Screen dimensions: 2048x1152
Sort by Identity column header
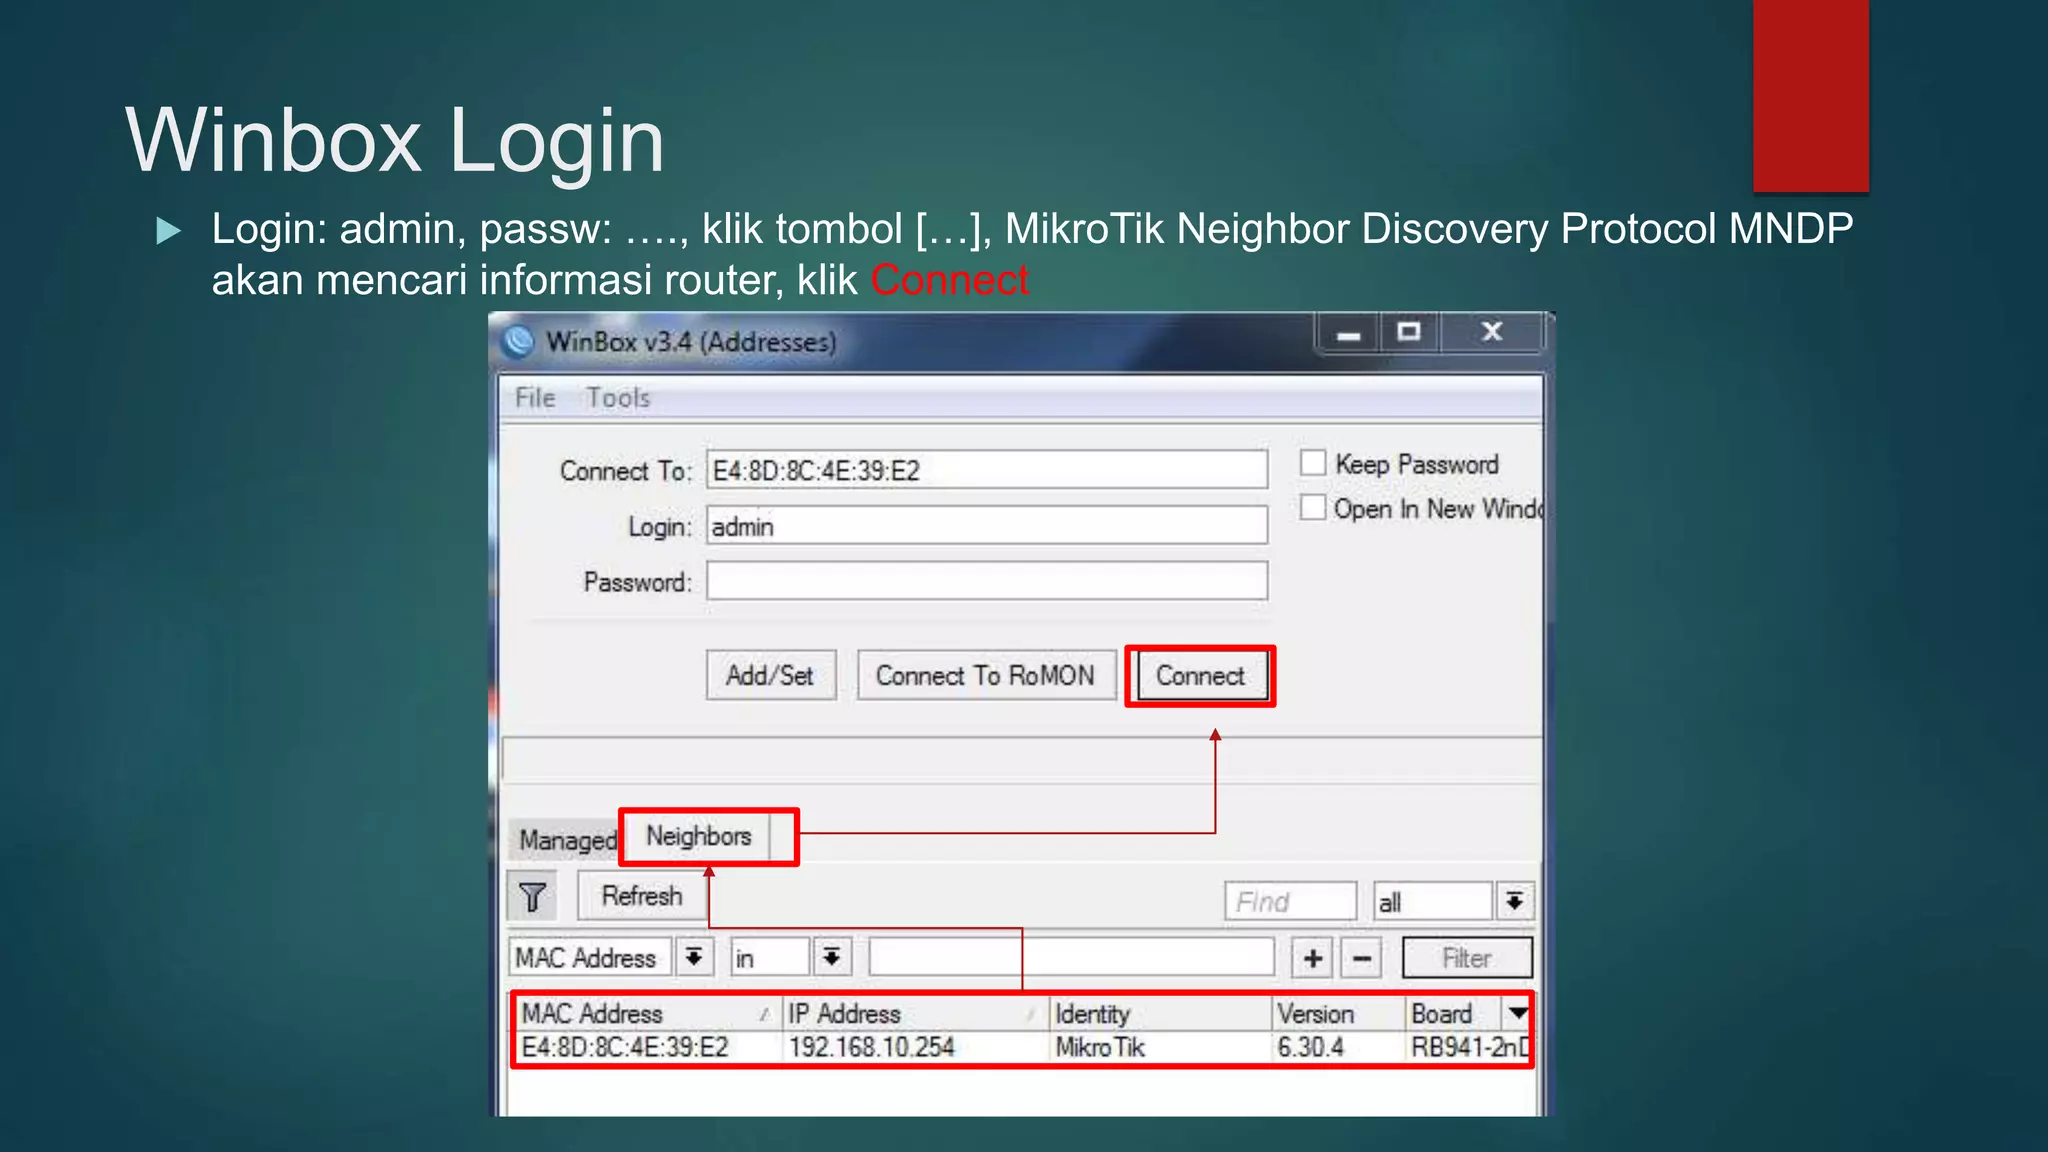pyautogui.click(x=1160, y=1014)
